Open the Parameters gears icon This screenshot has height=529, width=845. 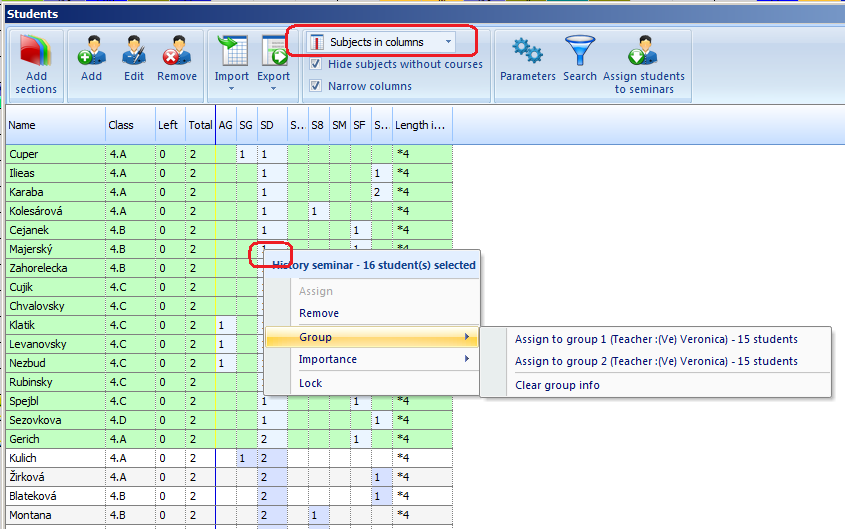[x=527, y=52]
